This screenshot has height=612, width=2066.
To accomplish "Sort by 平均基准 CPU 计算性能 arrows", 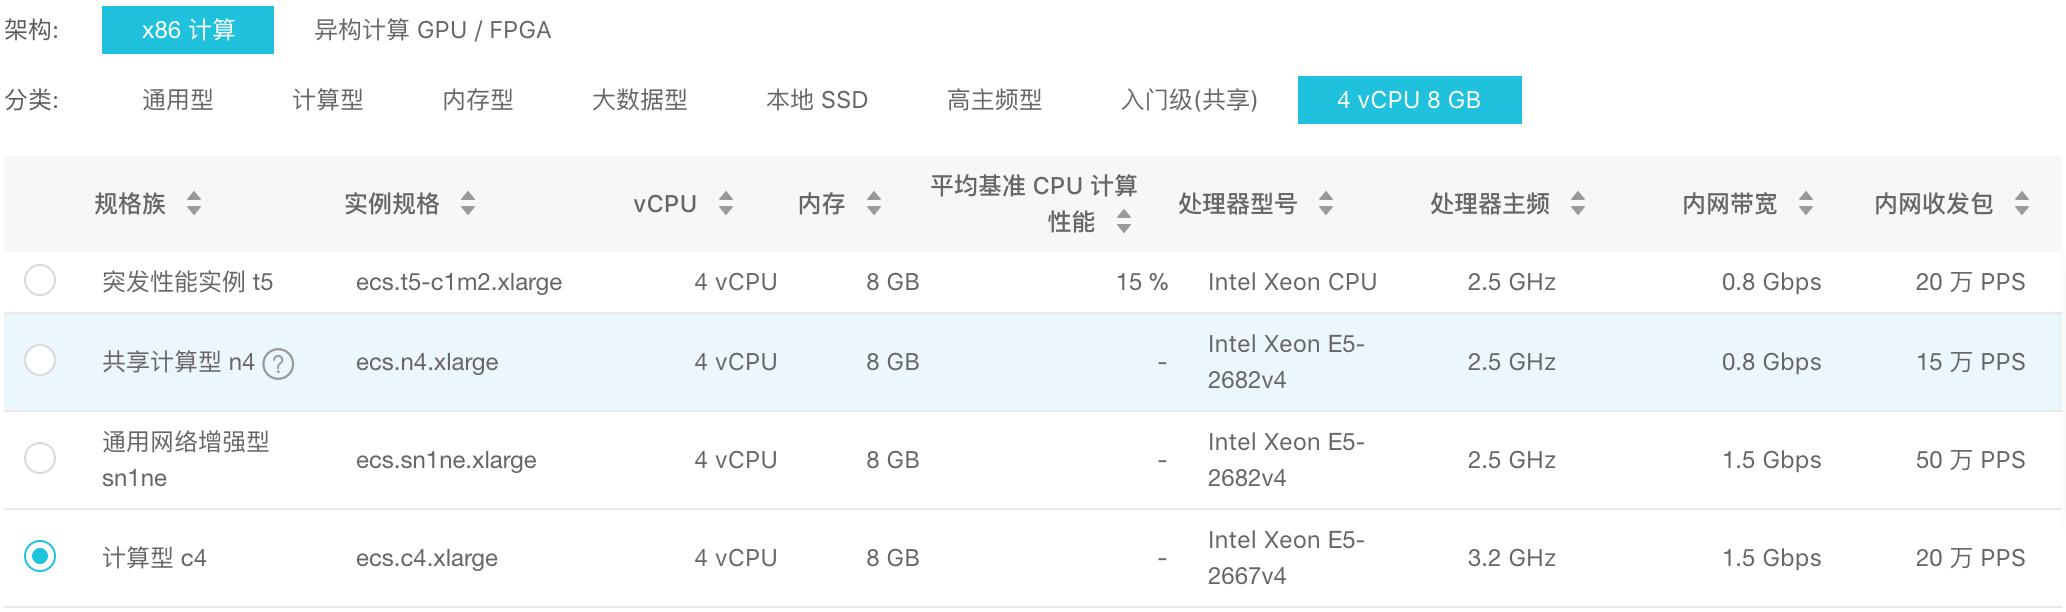I will (1124, 222).
